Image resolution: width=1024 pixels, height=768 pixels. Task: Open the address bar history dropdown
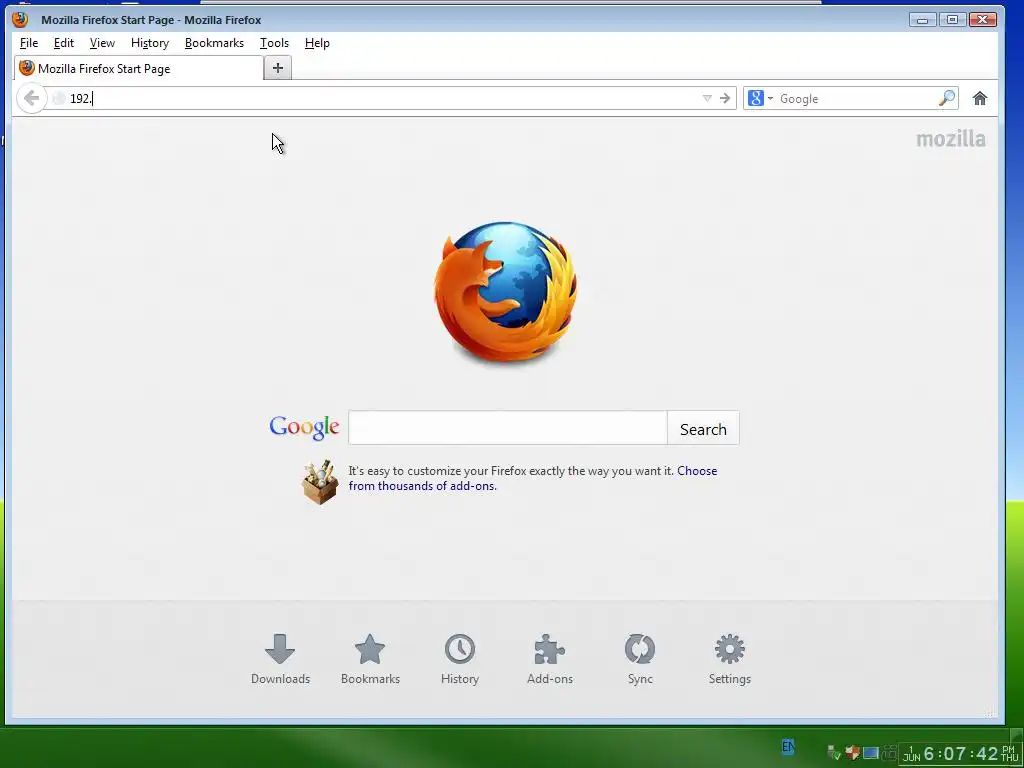[x=707, y=98]
